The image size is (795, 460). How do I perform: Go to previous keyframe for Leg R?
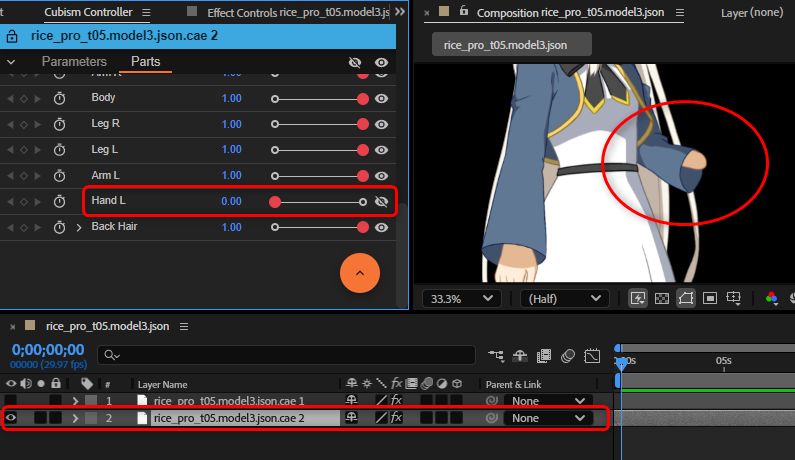coord(10,125)
